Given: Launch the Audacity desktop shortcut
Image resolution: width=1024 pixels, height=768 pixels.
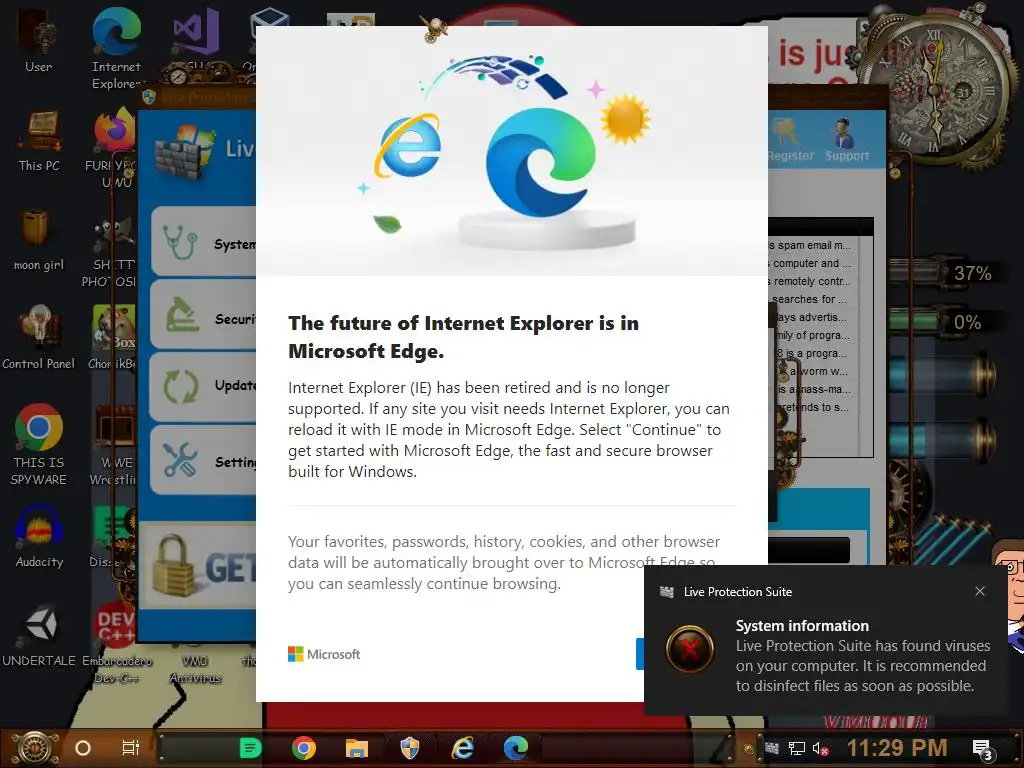Looking at the screenshot, I should [39, 537].
